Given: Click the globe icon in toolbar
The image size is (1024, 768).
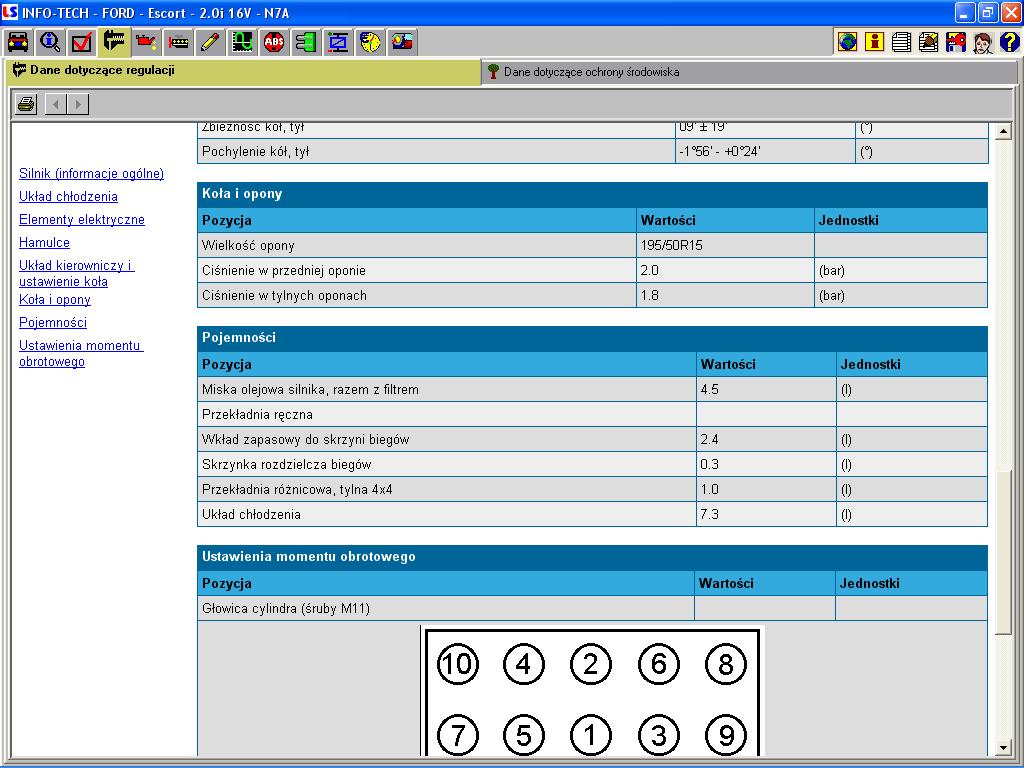Looking at the screenshot, I should pyautogui.click(x=848, y=42).
